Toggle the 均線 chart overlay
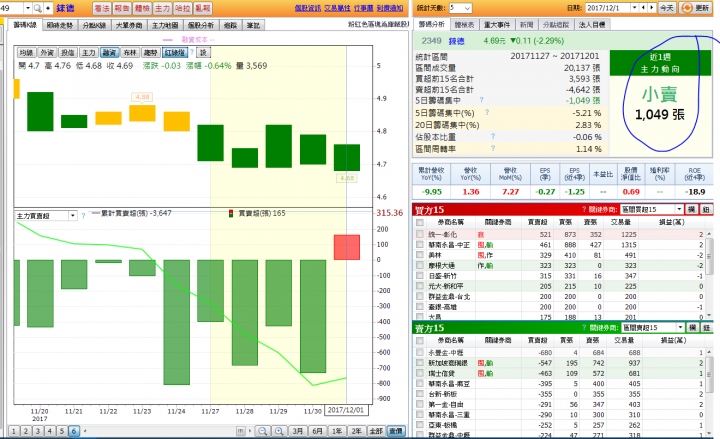The image size is (720, 439). click(x=26, y=53)
